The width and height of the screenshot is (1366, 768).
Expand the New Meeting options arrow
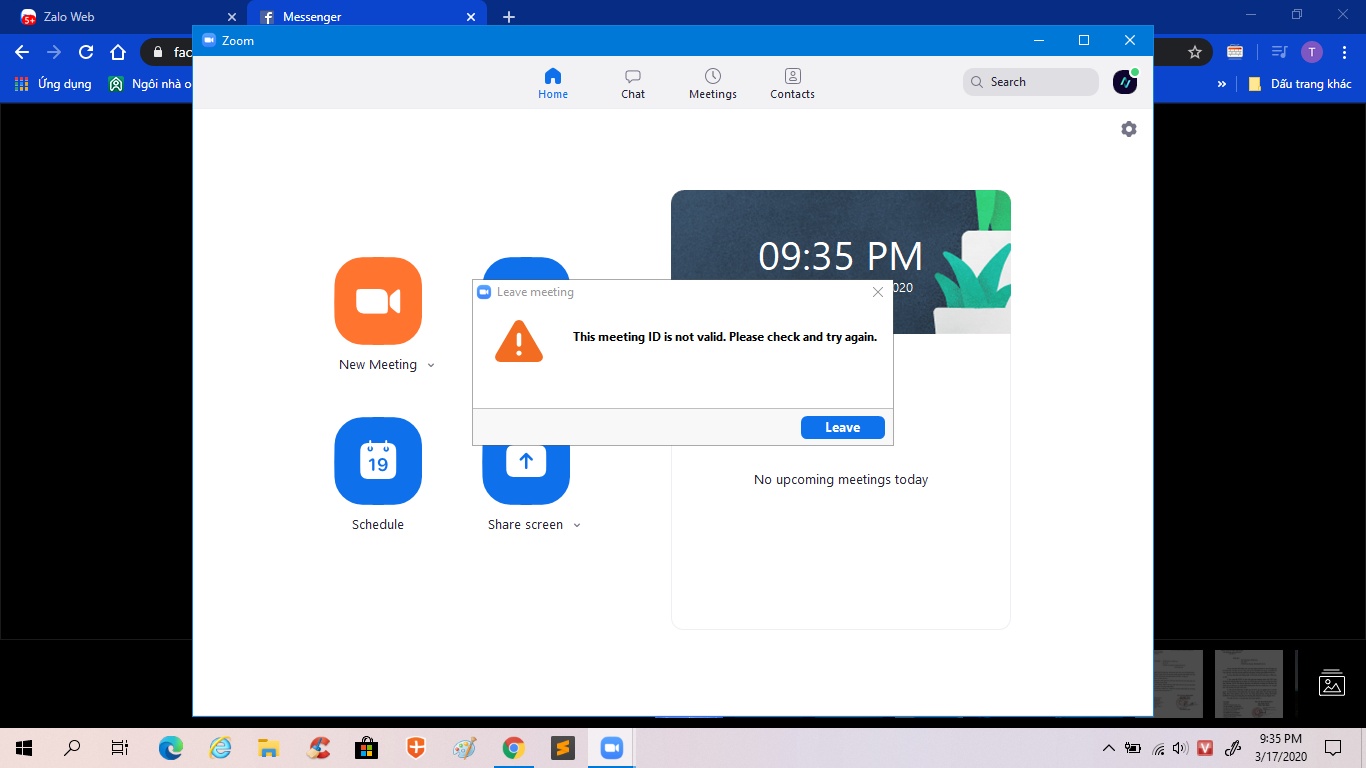pyautogui.click(x=431, y=365)
